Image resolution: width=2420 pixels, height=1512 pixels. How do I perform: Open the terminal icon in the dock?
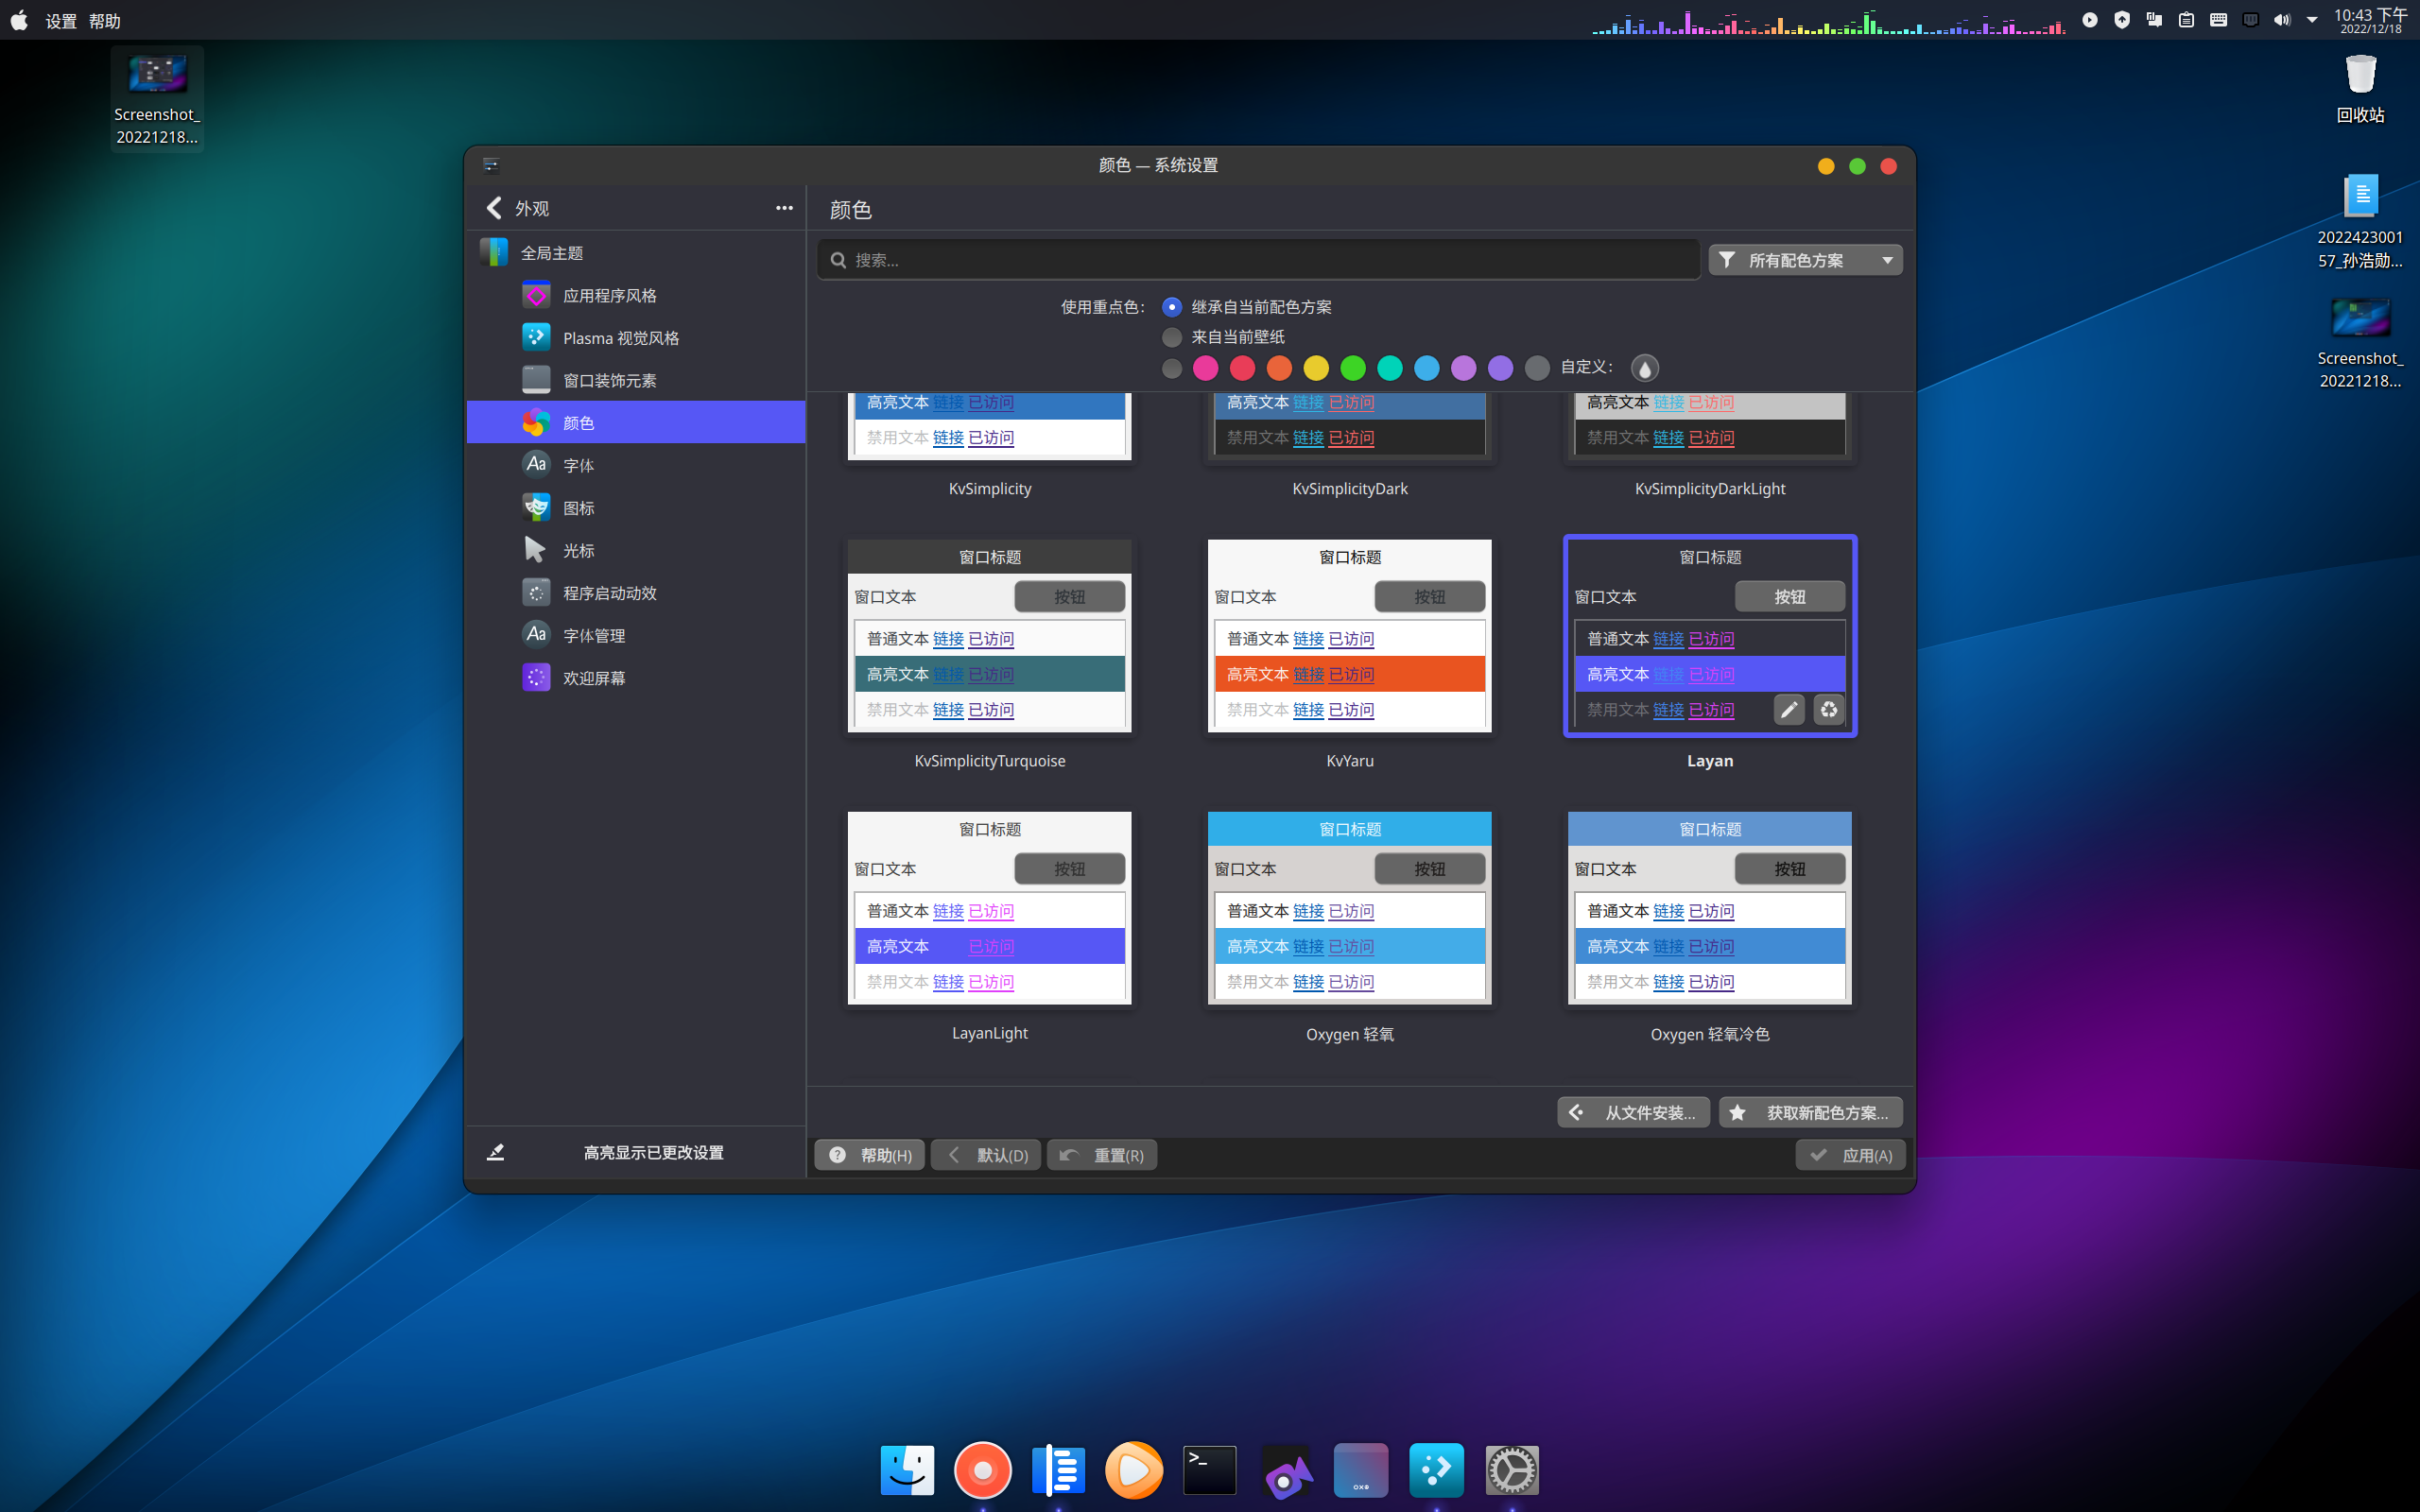pos(1209,1470)
